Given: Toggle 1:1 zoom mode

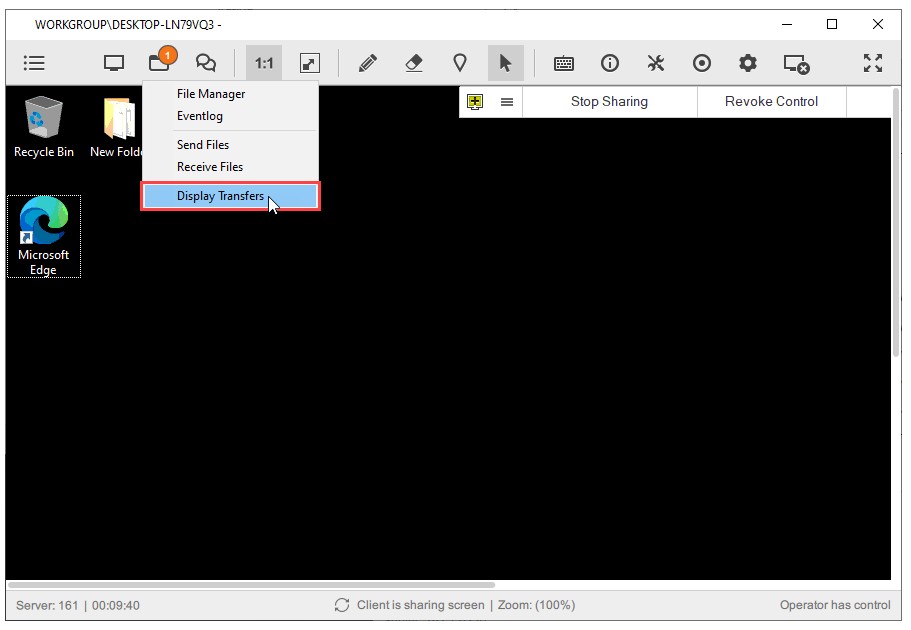Looking at the screenshot, I should [x=262, y=62].
